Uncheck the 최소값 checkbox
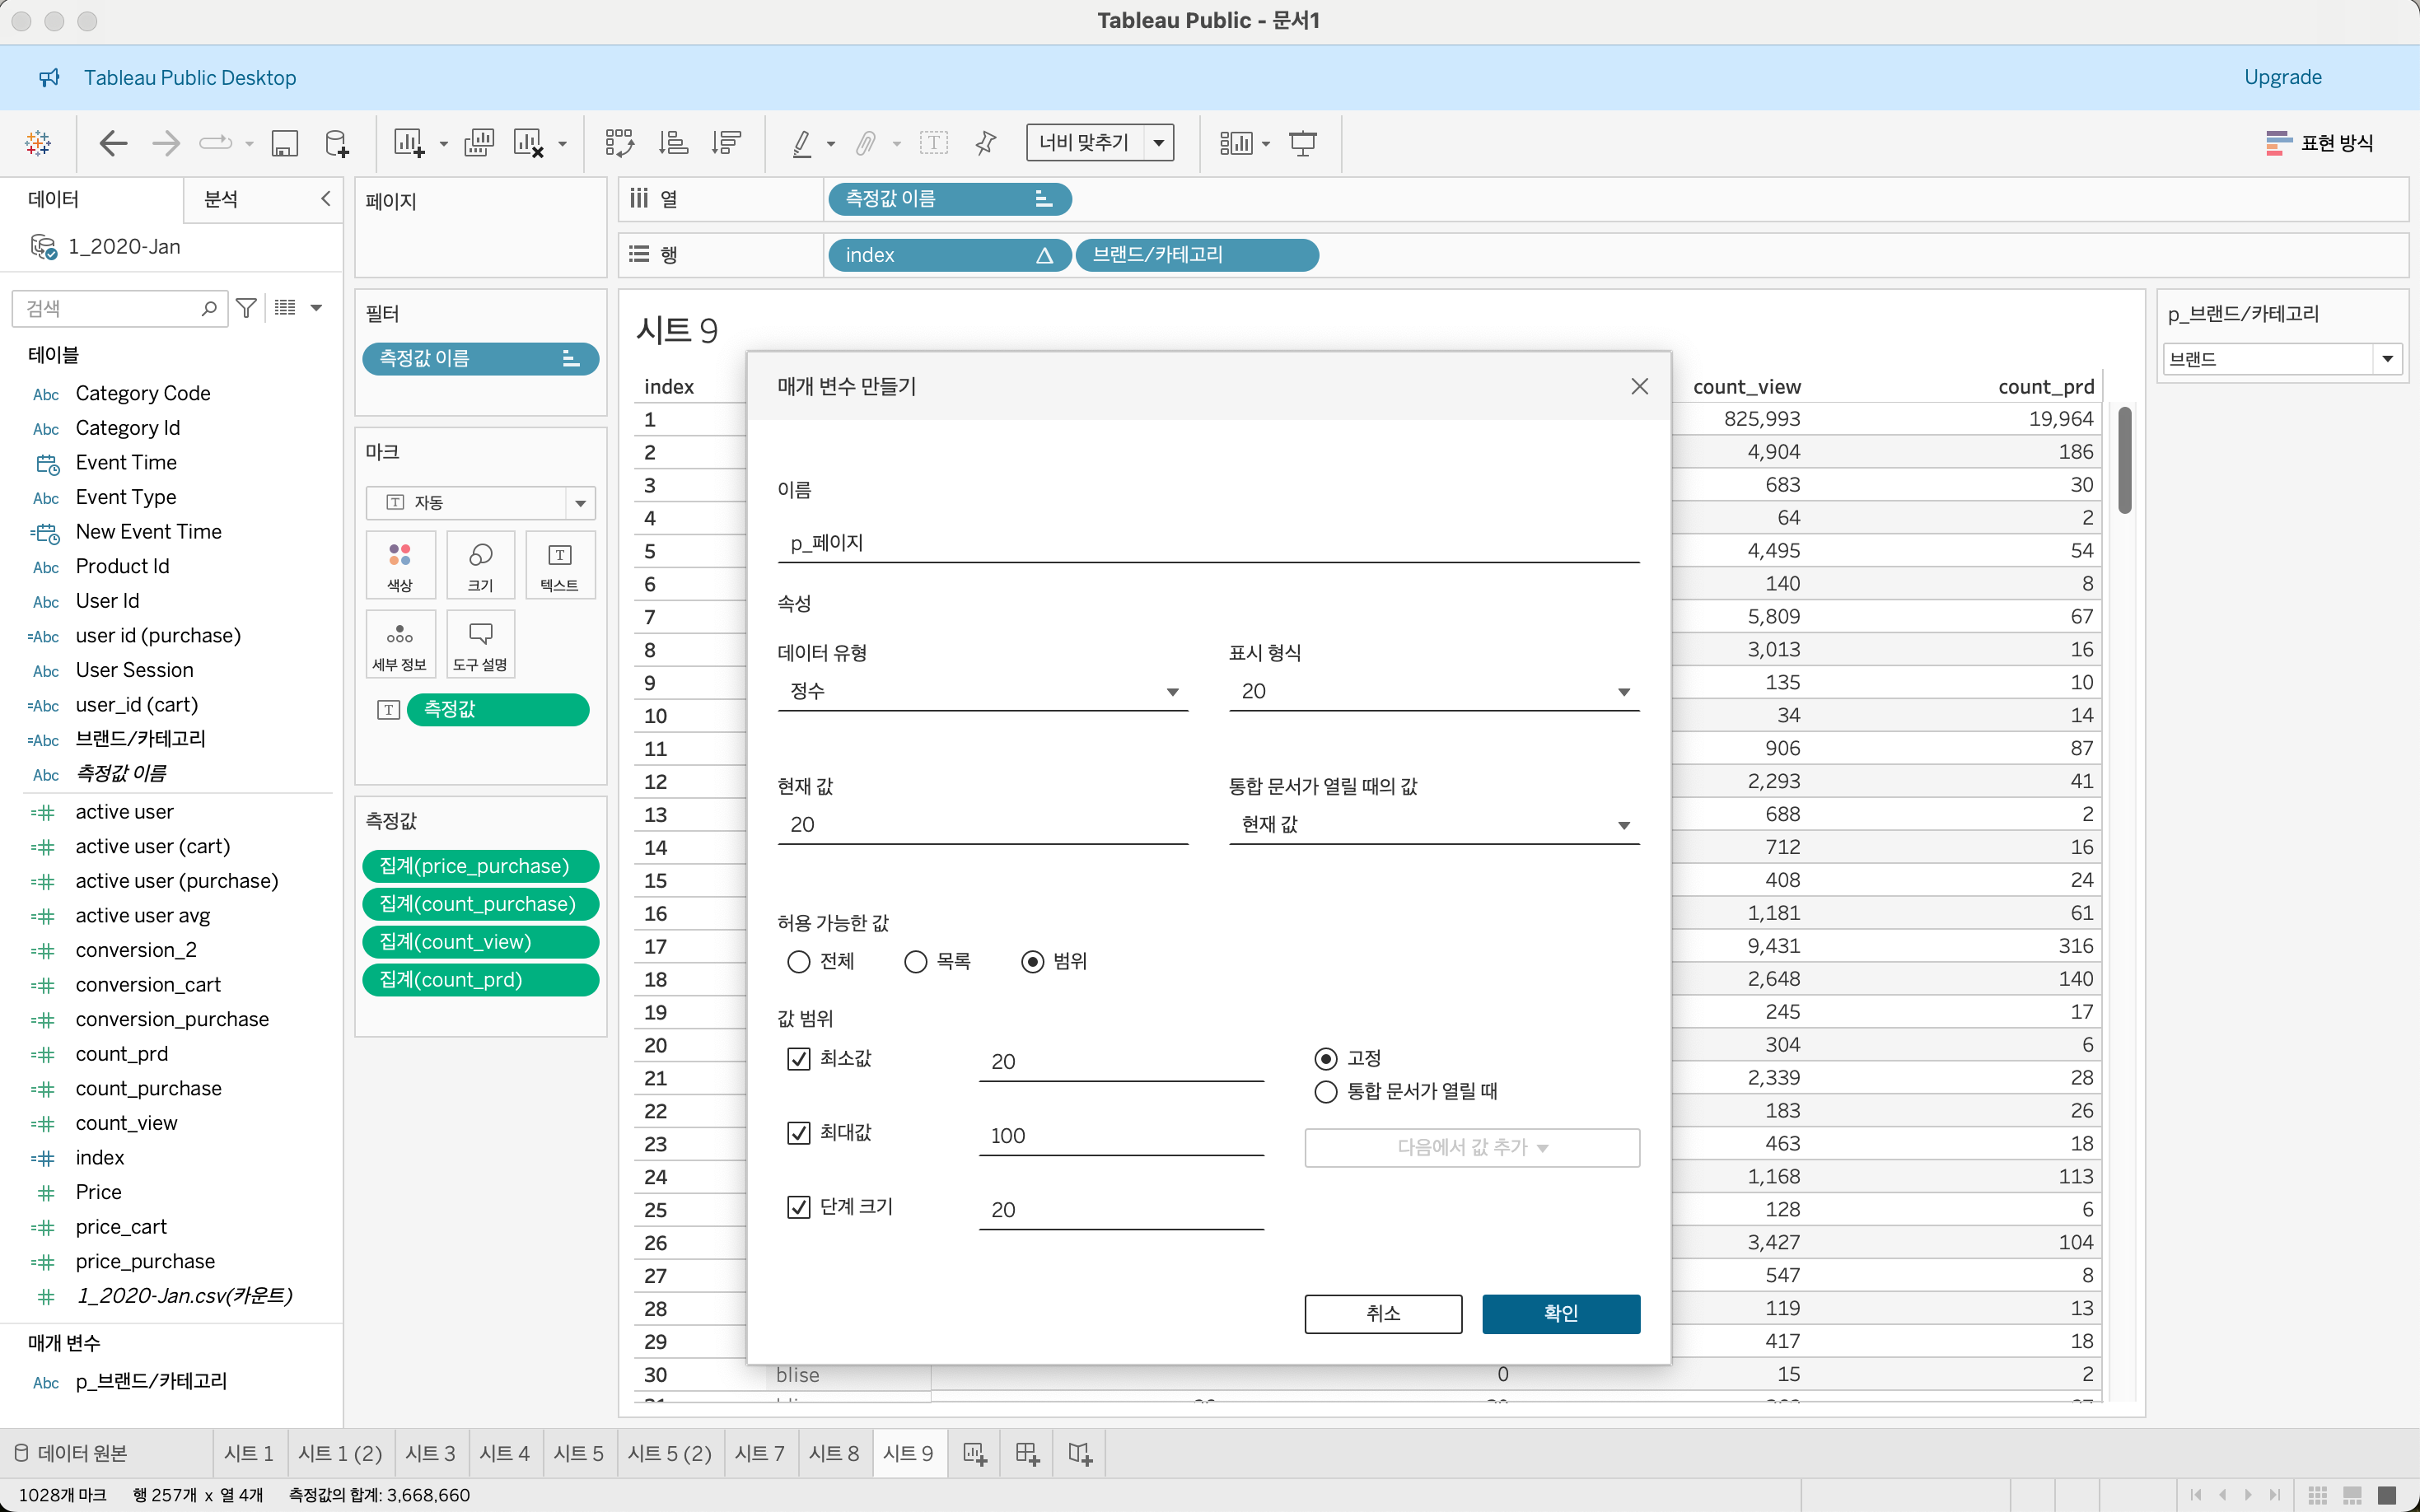Image resolution: width=2420 pixels, height=1512 pixels. point(798,1058)
